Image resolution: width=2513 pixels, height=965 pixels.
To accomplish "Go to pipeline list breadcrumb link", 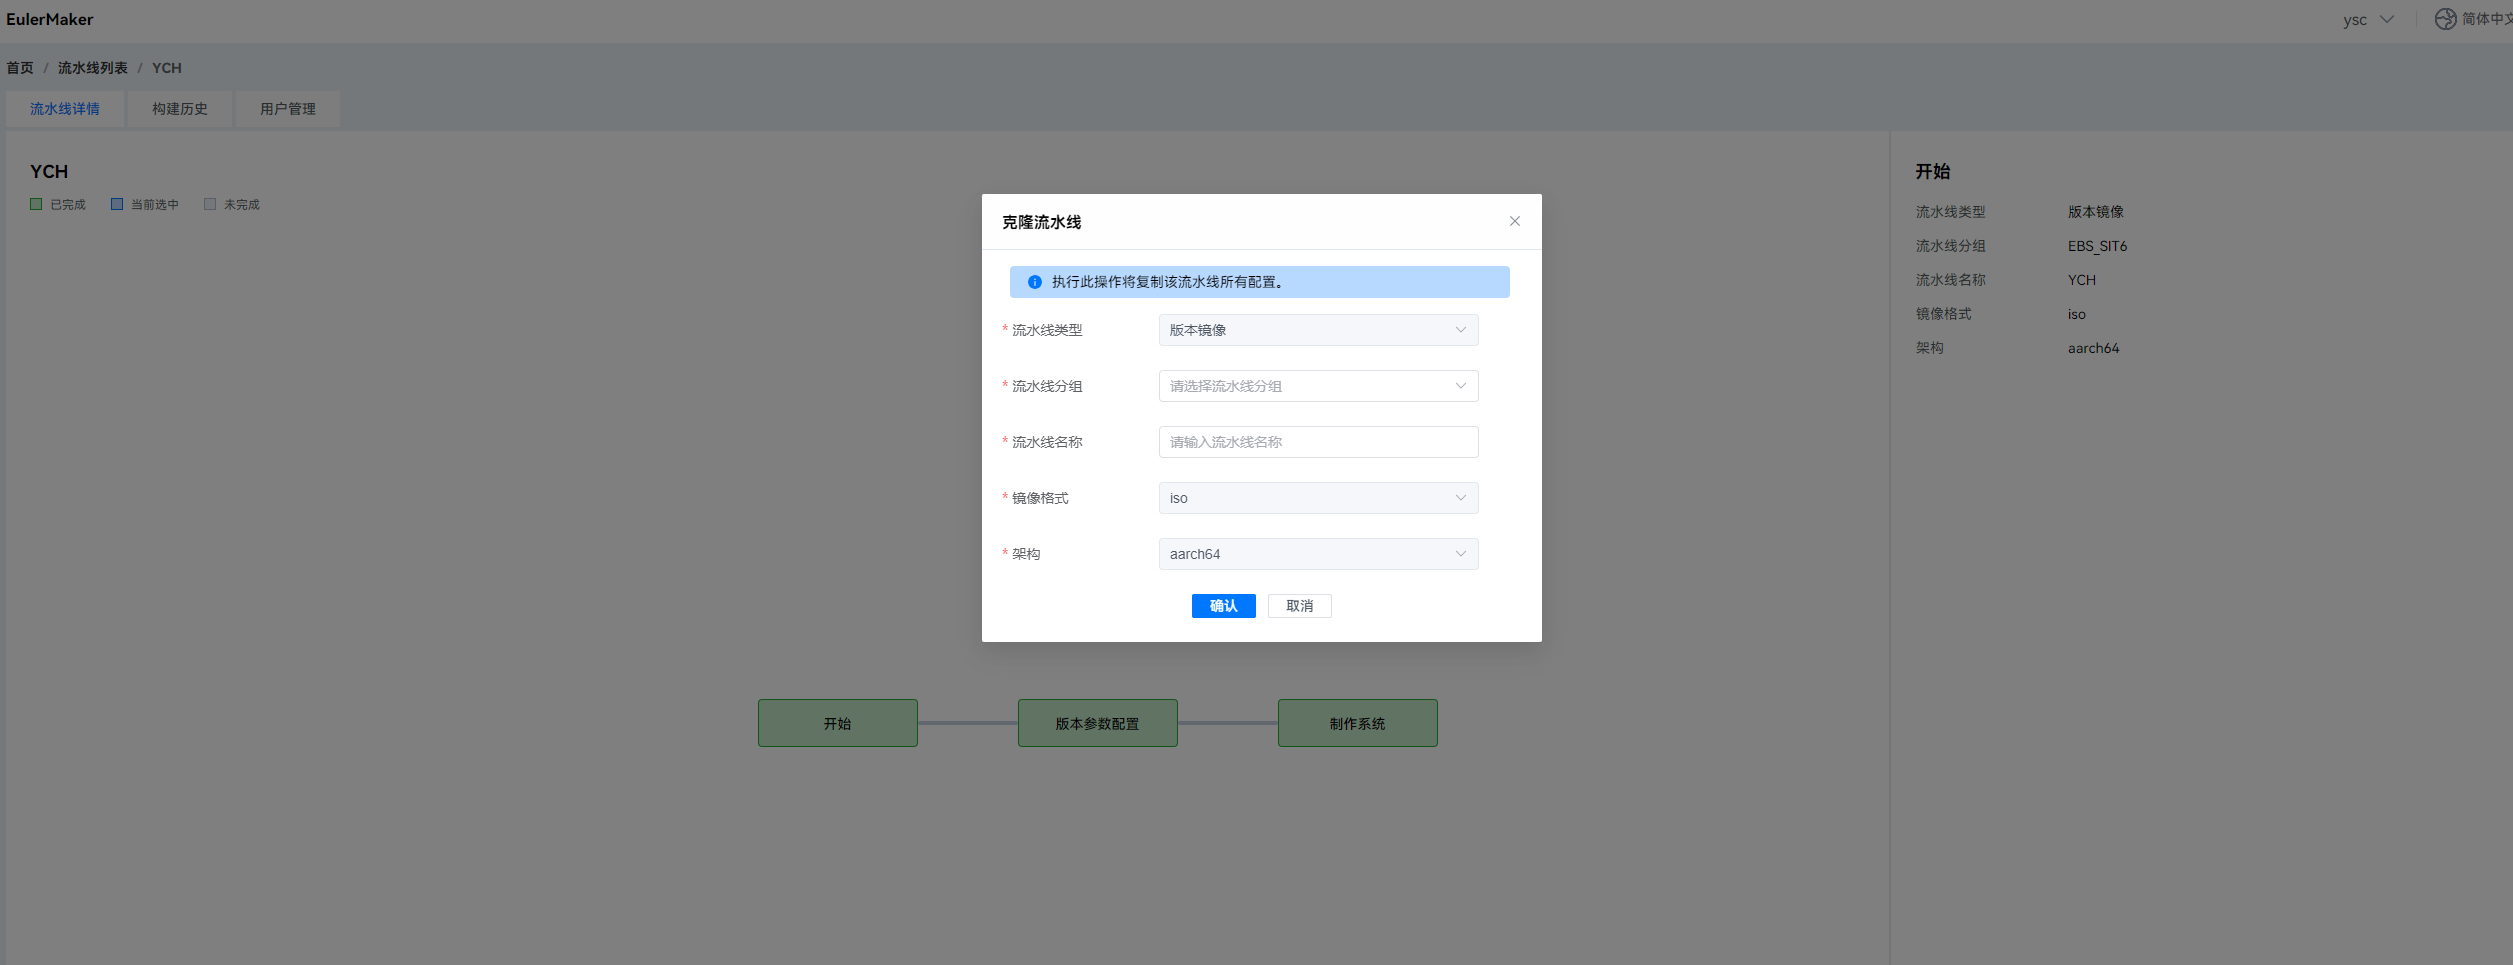I will (x=93, y=68).
